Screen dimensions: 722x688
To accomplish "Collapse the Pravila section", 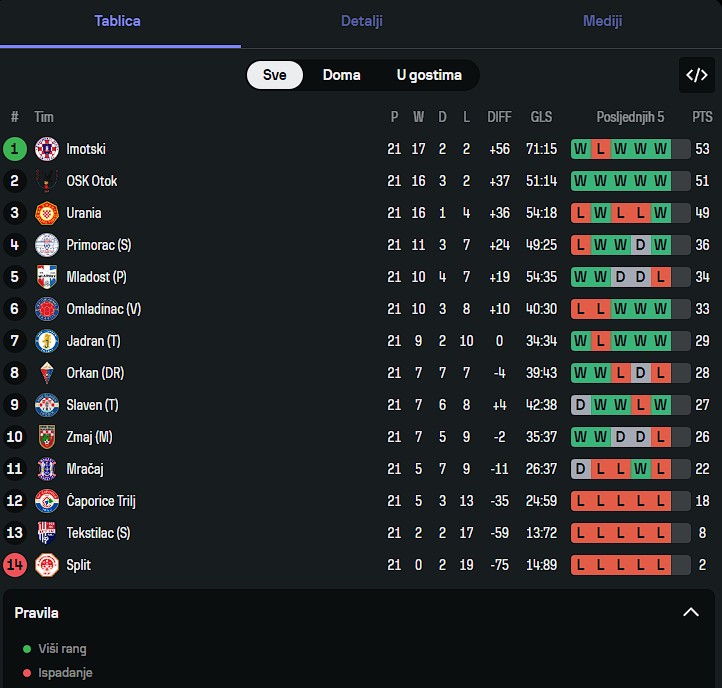I will tap(690, 612).
